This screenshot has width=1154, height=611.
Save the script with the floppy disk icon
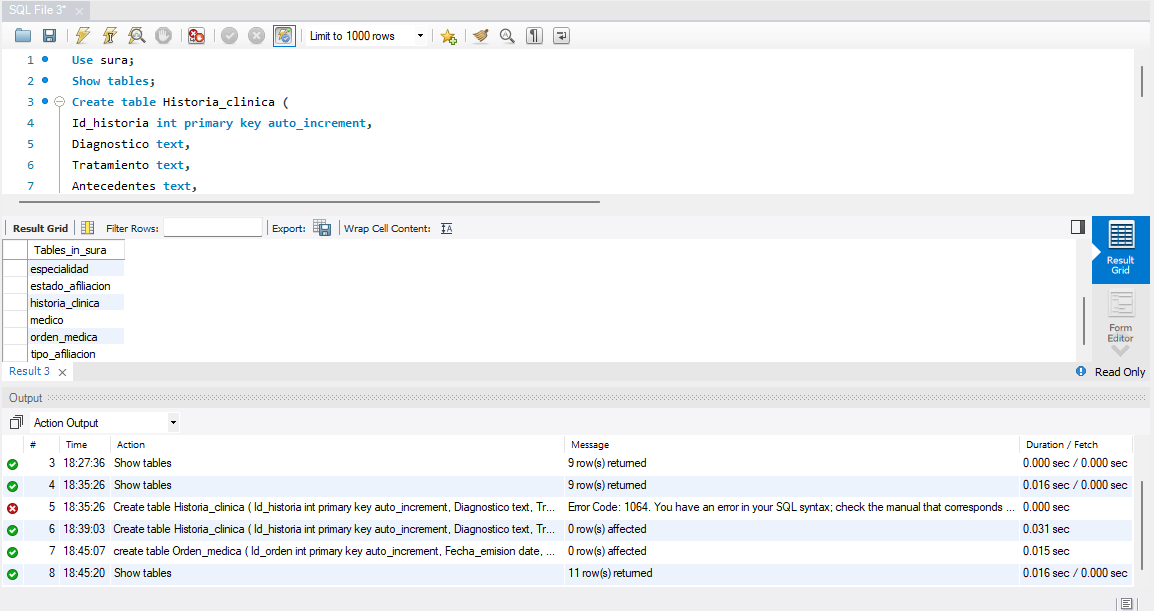coord(49,36)
